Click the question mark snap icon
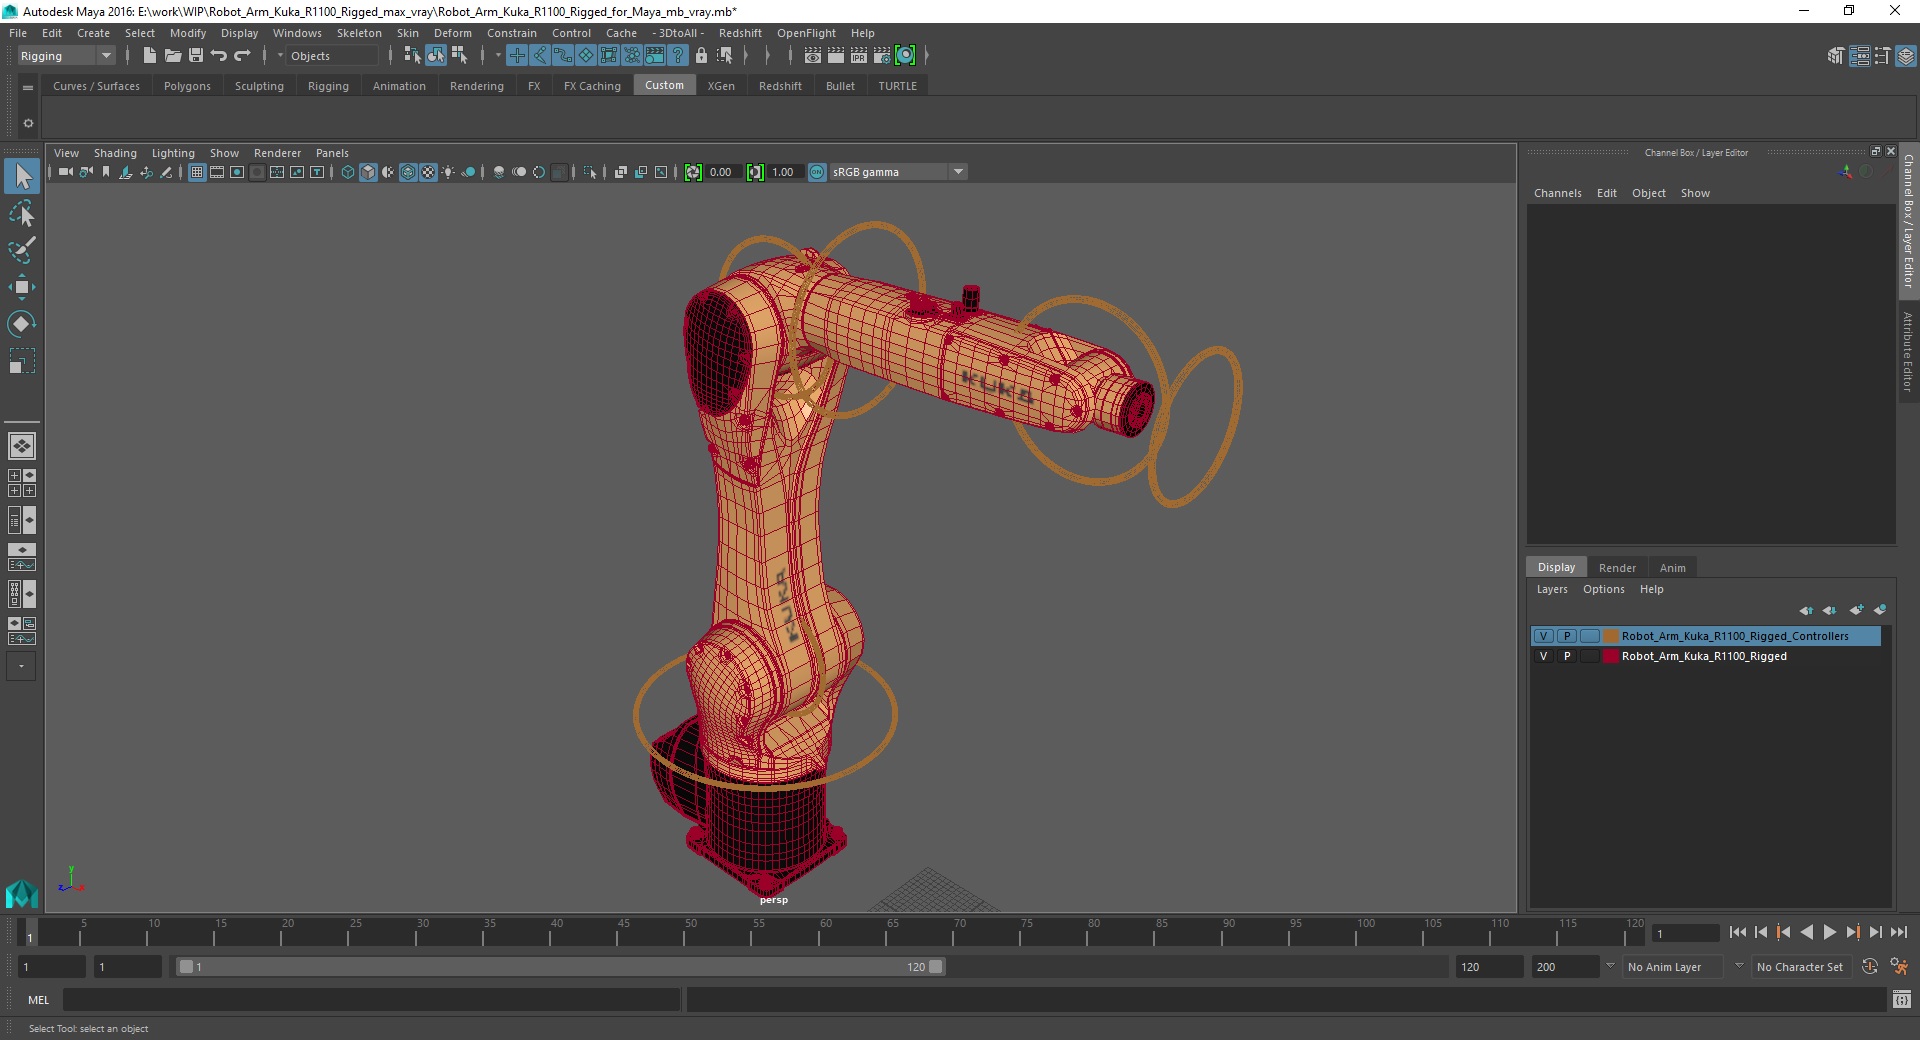 (678, 56)
